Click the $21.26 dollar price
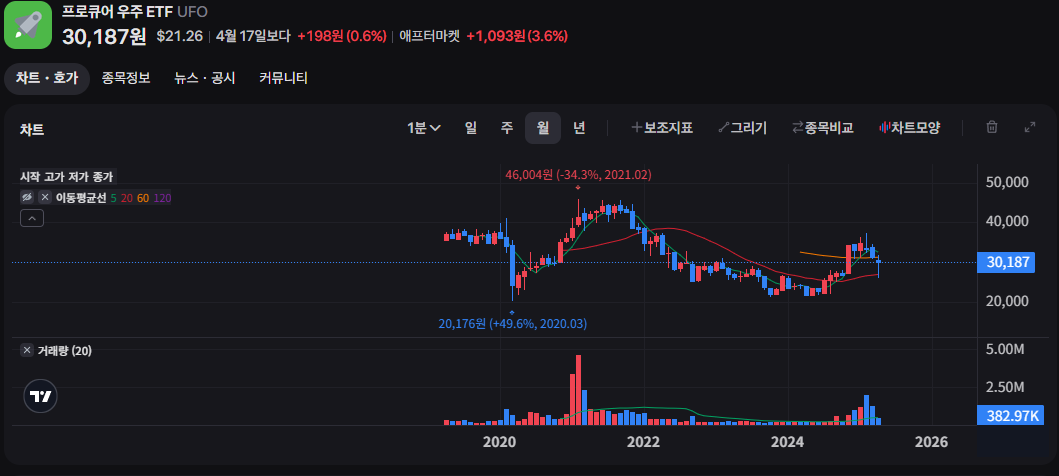The width and height of the screenshot is (1059, 476). point(180,36)
